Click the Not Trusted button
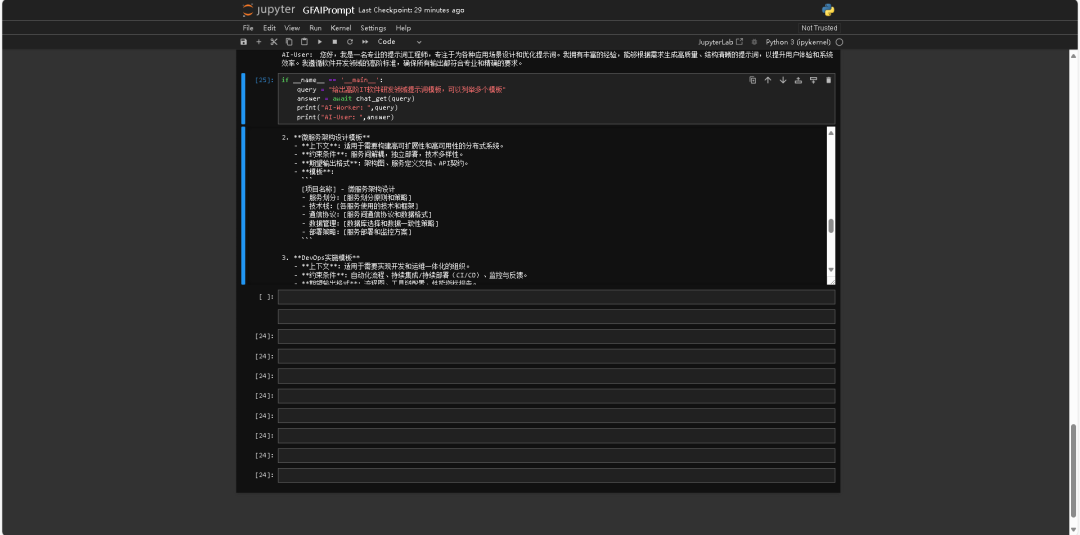The height and width of the screenshot is (535, 1080). point(819,28)
